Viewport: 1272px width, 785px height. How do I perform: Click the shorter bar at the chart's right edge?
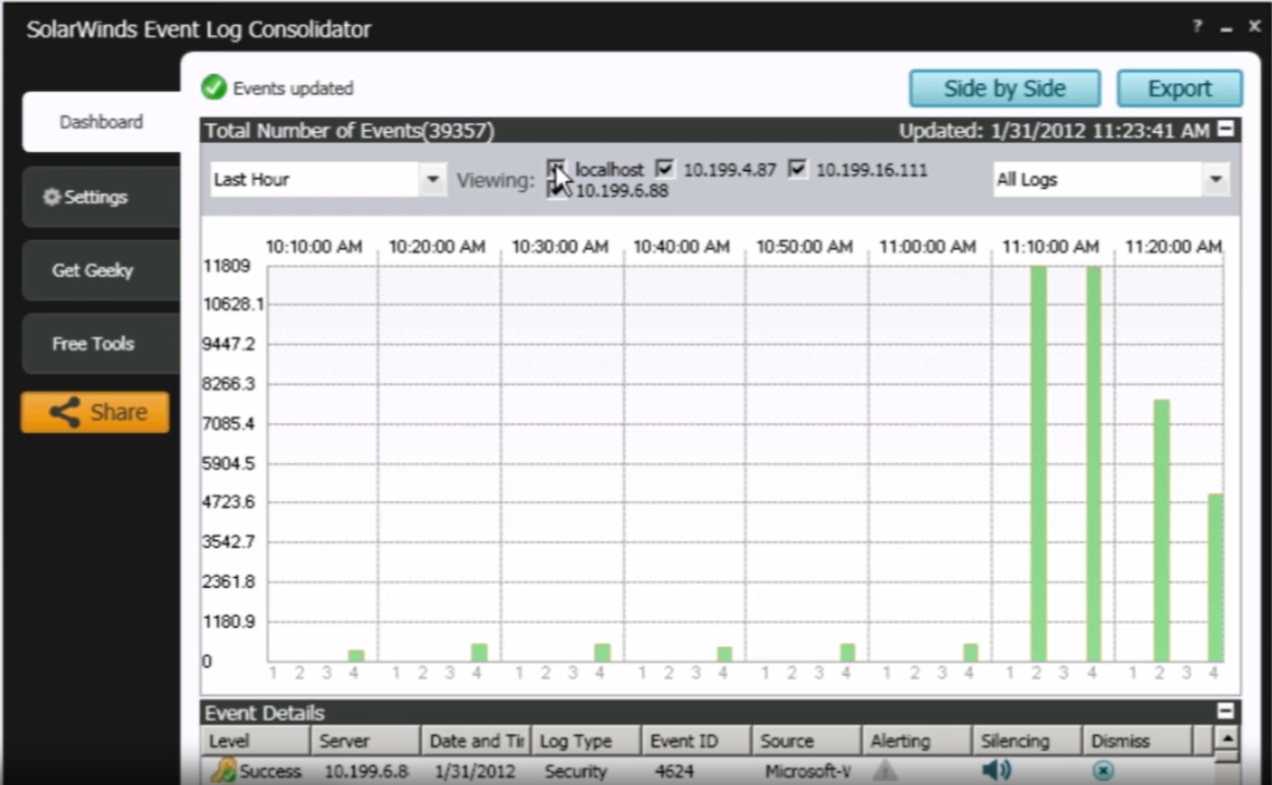[1215, 577]
